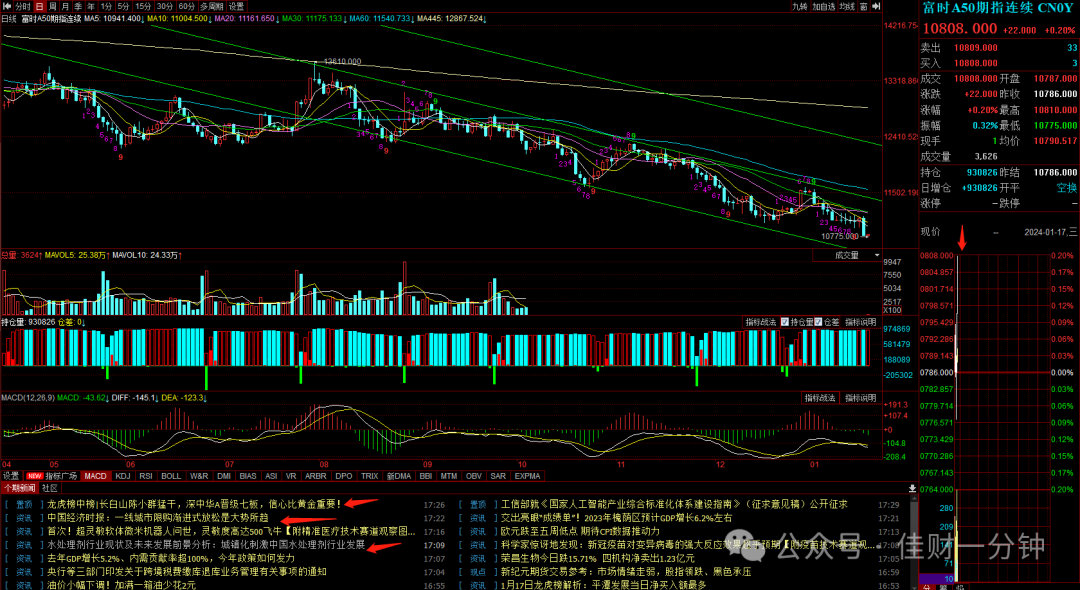Toggle the 仓差 checkbox
The width and height of the screenshot is (1080, 590).
click(x=827, y=322)
